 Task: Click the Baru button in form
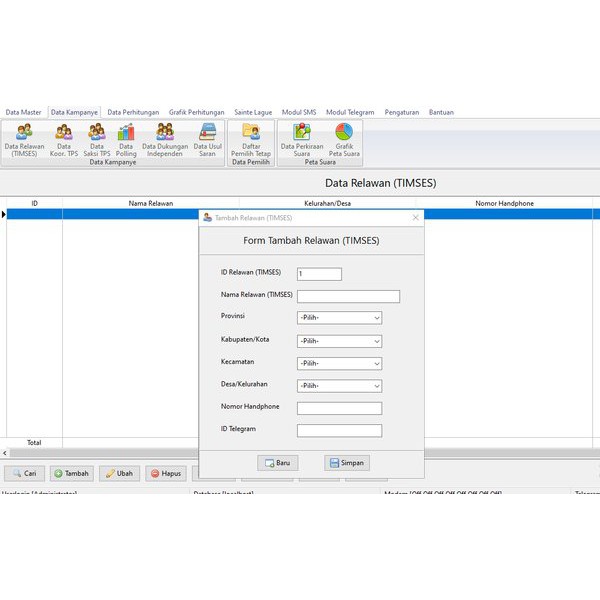click(x=278, y=463)
